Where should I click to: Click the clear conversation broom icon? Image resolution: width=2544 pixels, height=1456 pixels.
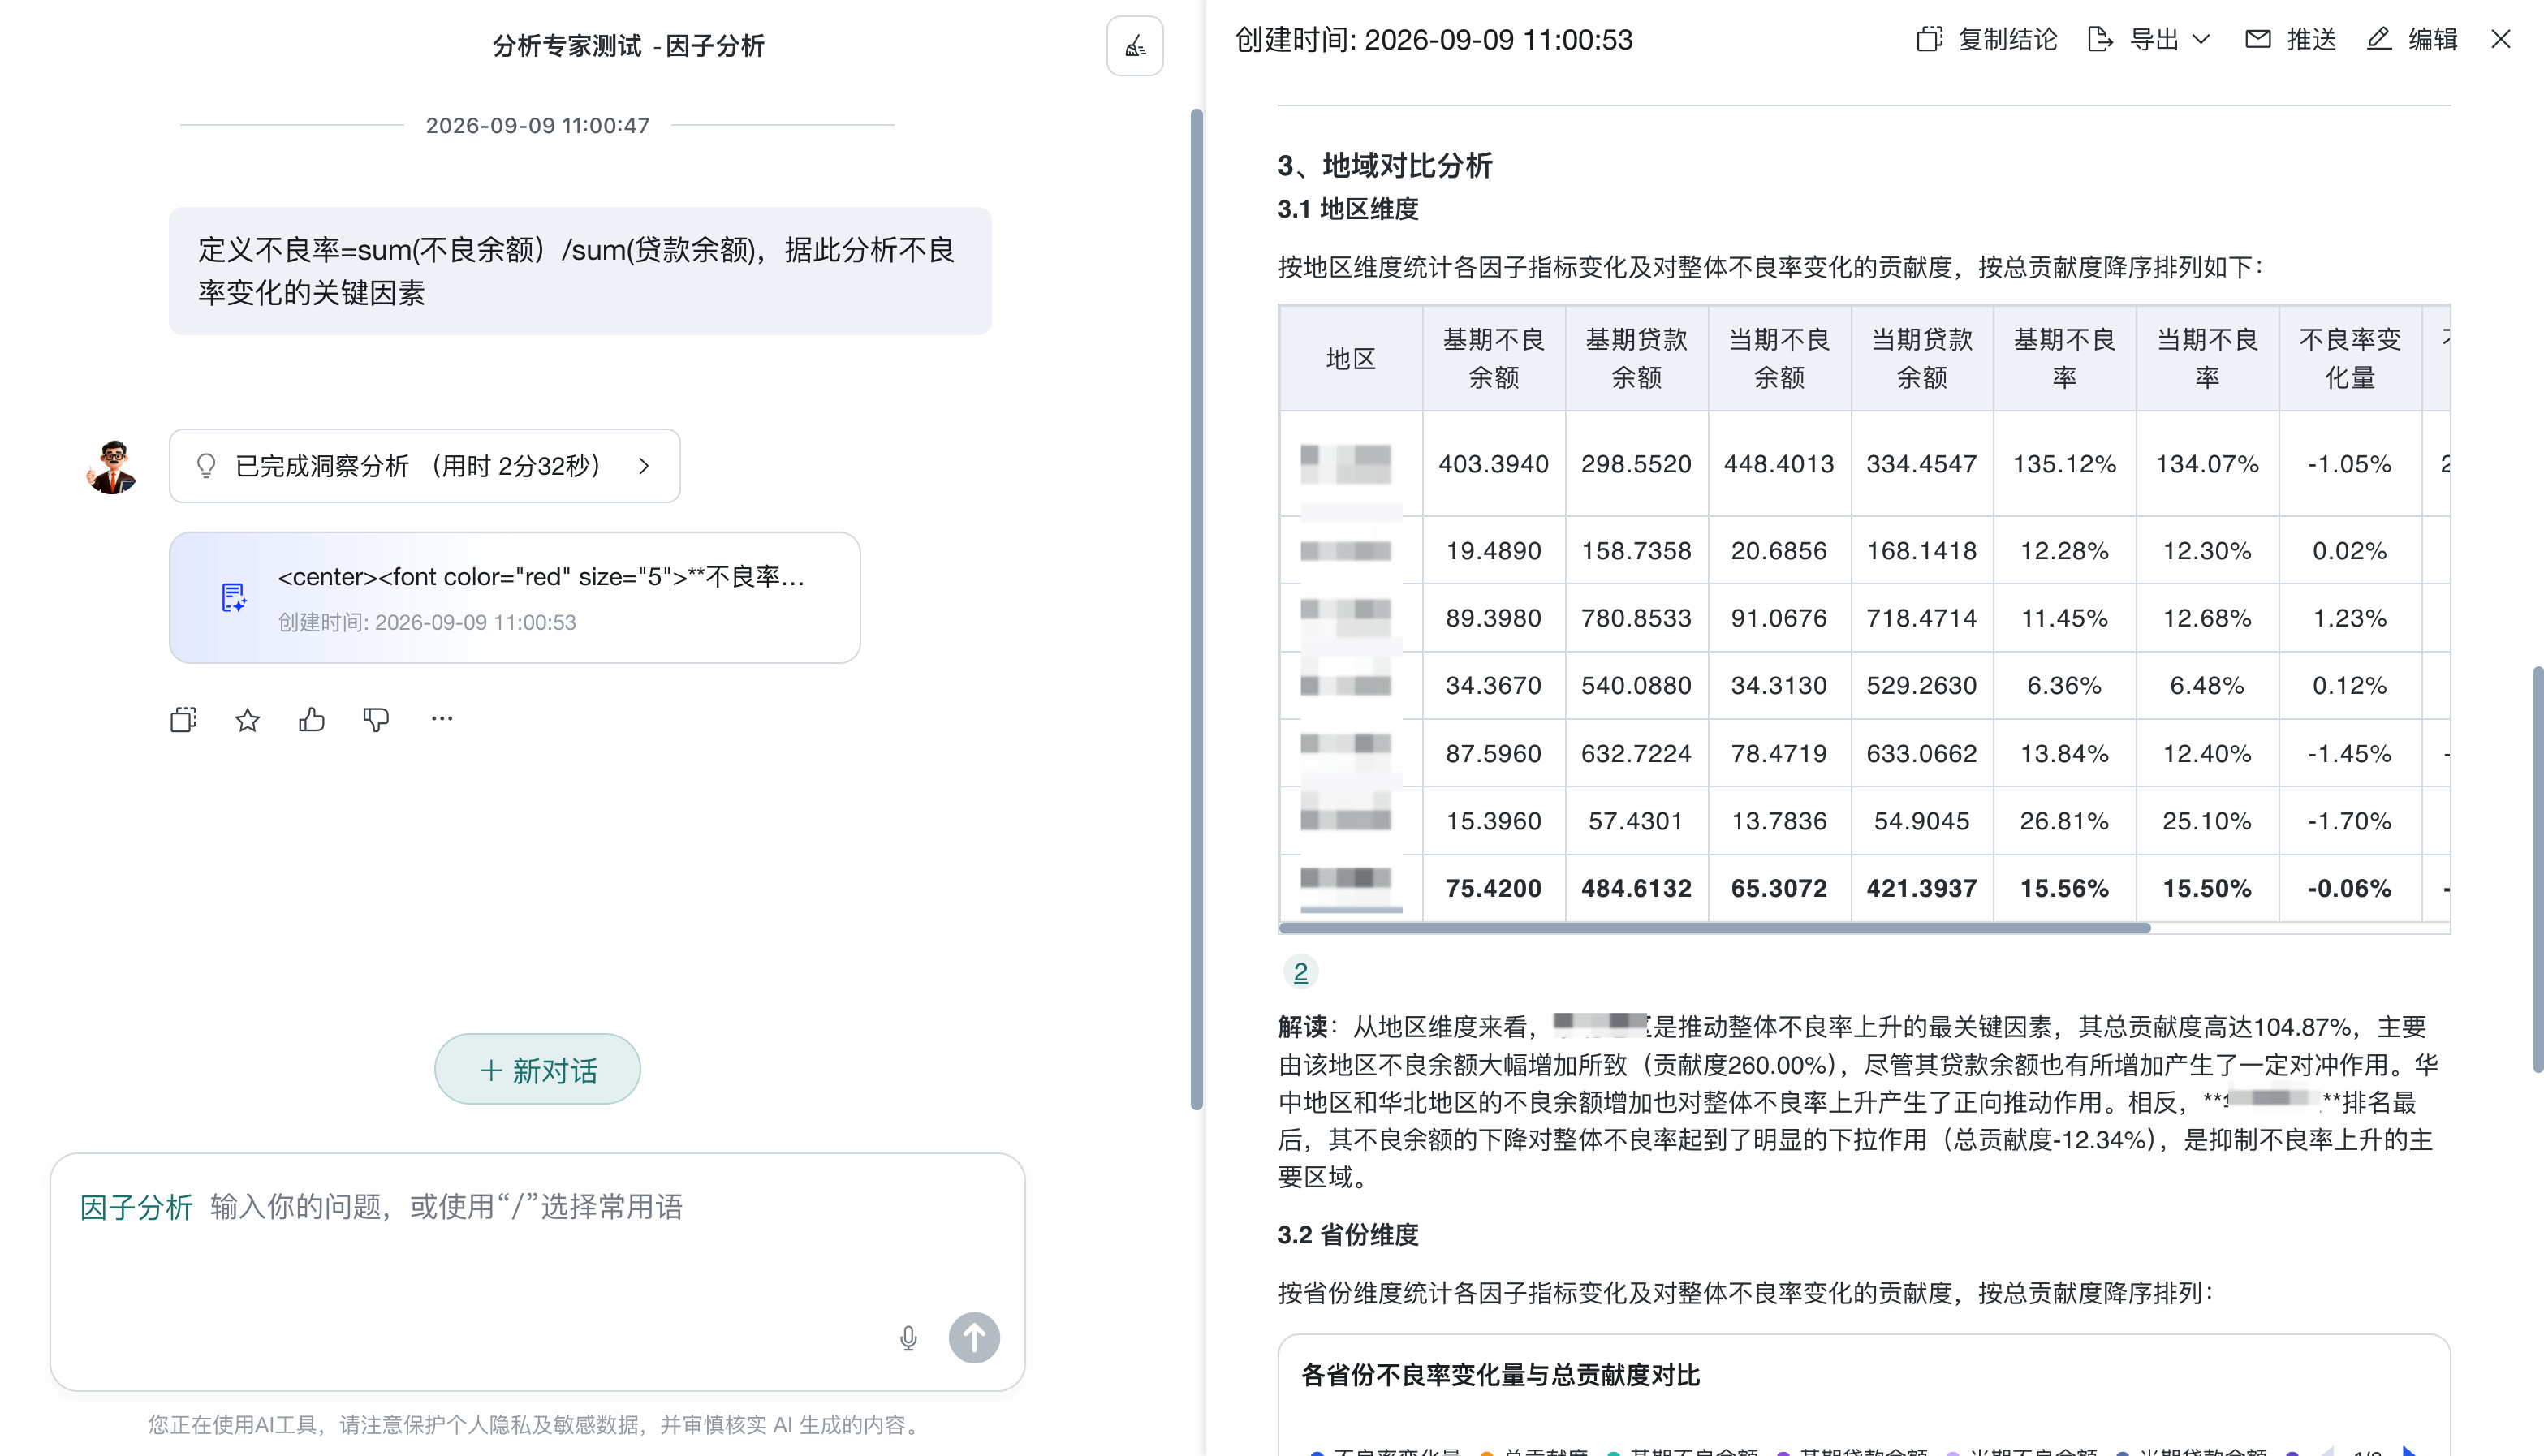[1134, 46]
